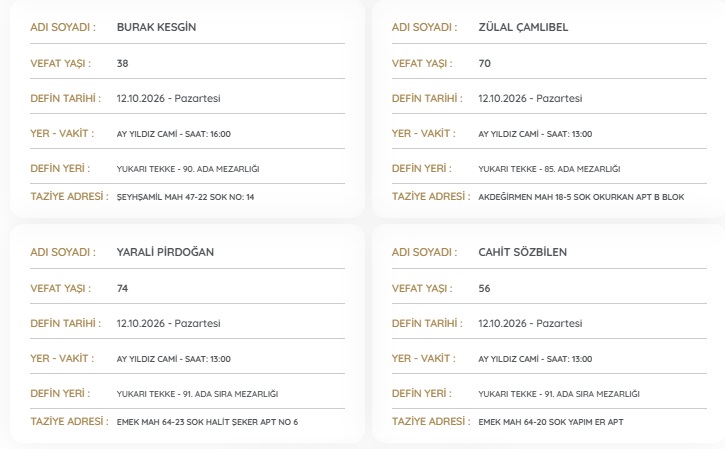Click age value 38 in Burak Kesgin card
725x449 pixels.
pos(123,63)
